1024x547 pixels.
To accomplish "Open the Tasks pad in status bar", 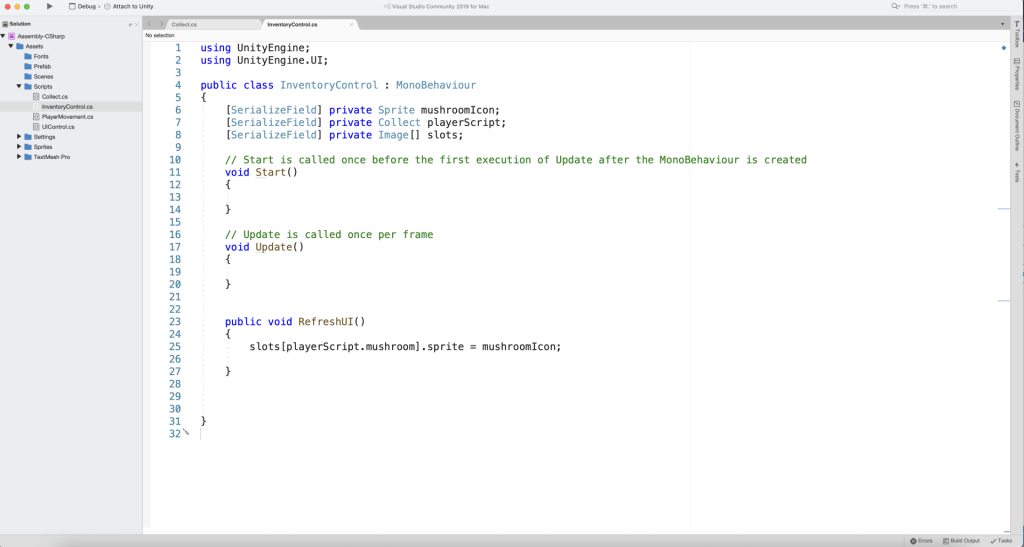I will point(1001,540).
